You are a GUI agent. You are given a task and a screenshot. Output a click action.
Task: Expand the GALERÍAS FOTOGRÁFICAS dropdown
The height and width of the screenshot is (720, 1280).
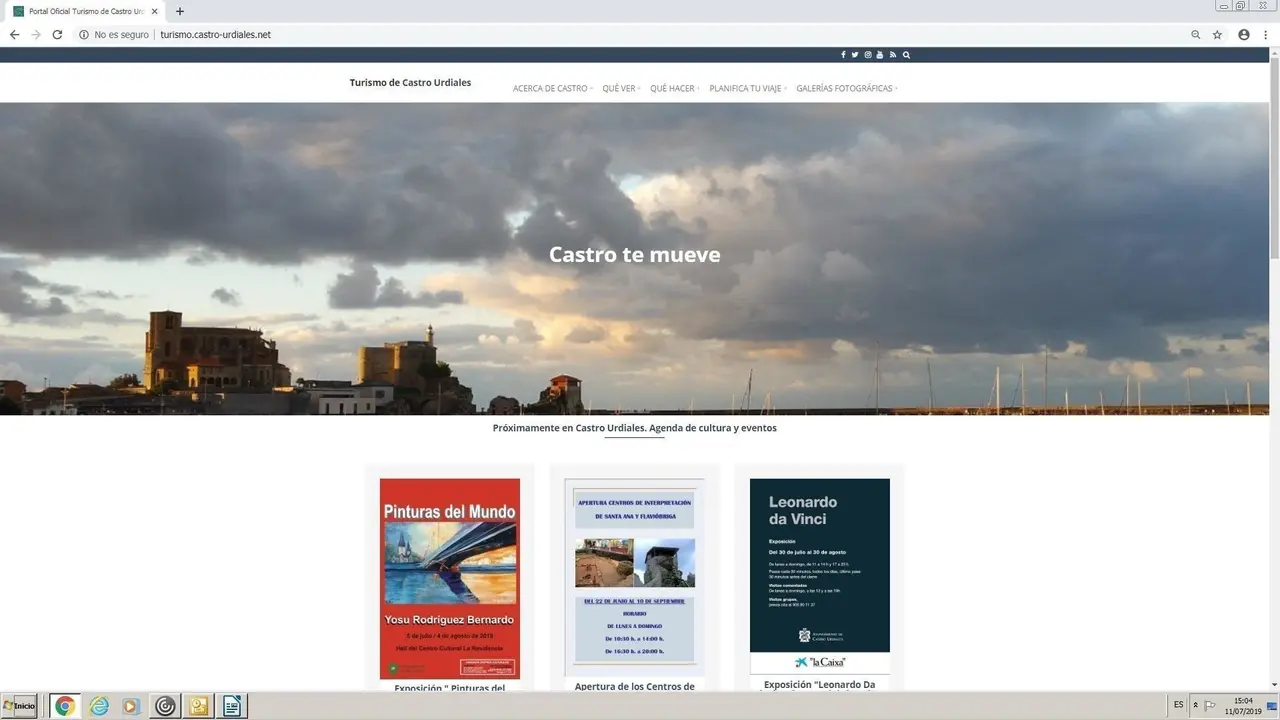(845, 88)
